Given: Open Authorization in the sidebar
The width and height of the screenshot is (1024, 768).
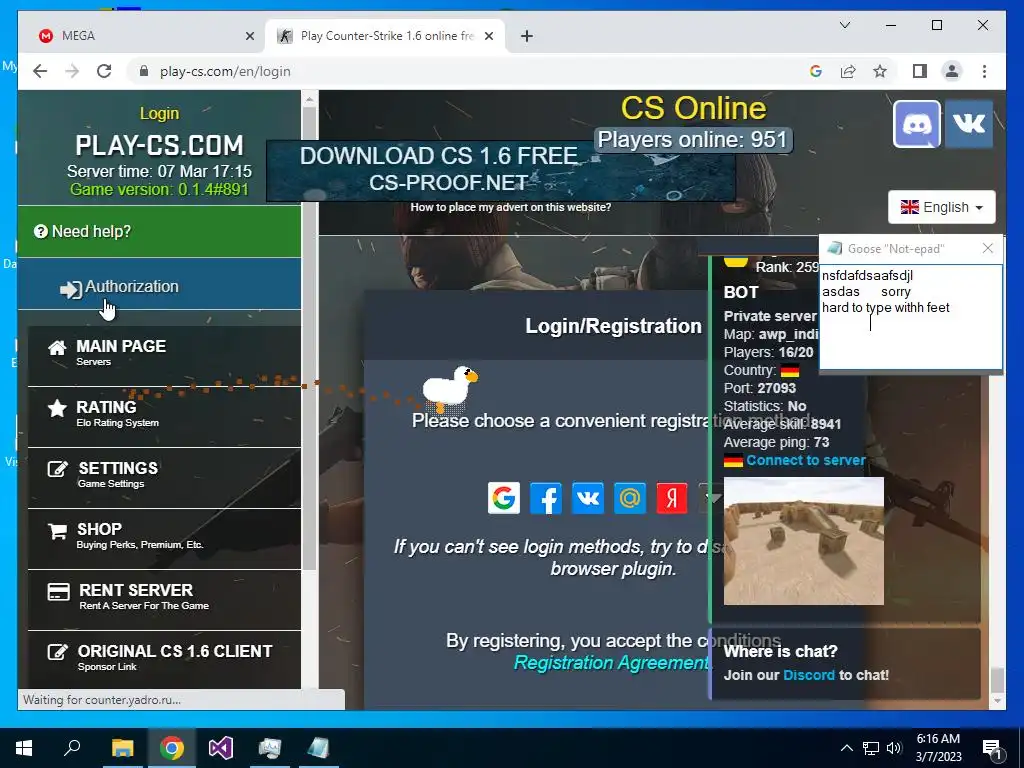Looking at the screenshot, I should [x=159, y=284].
